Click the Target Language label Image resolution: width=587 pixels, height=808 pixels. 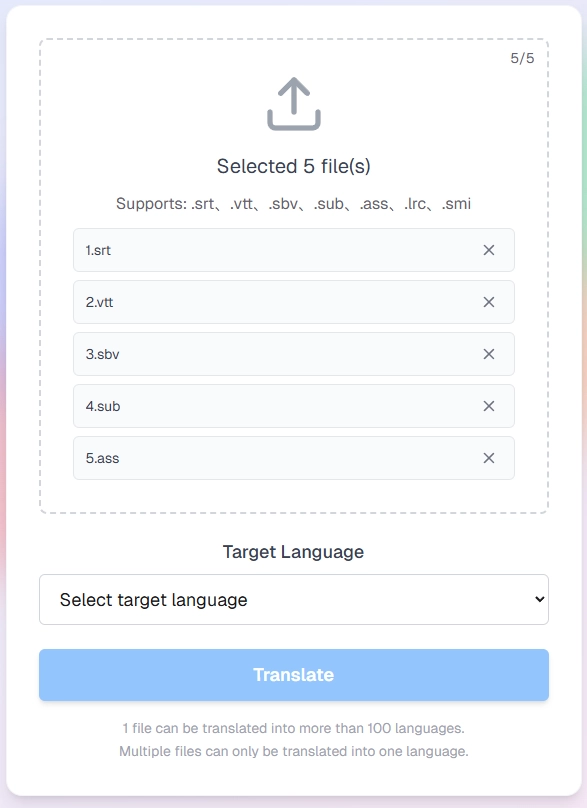click(293, 551)
